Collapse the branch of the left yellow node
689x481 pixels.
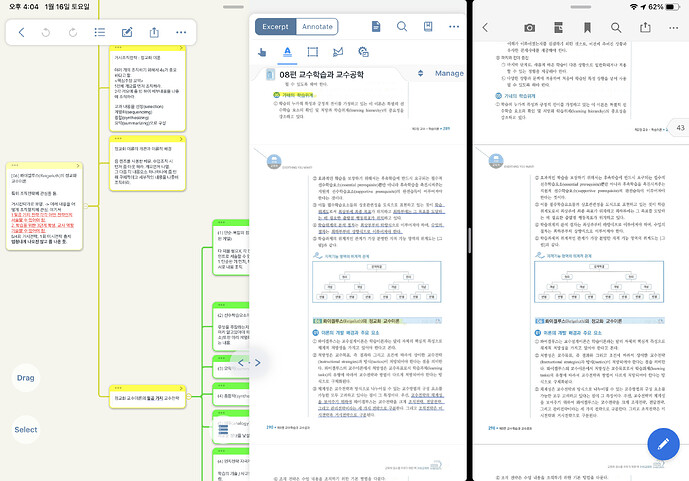(x=86, y=206)
